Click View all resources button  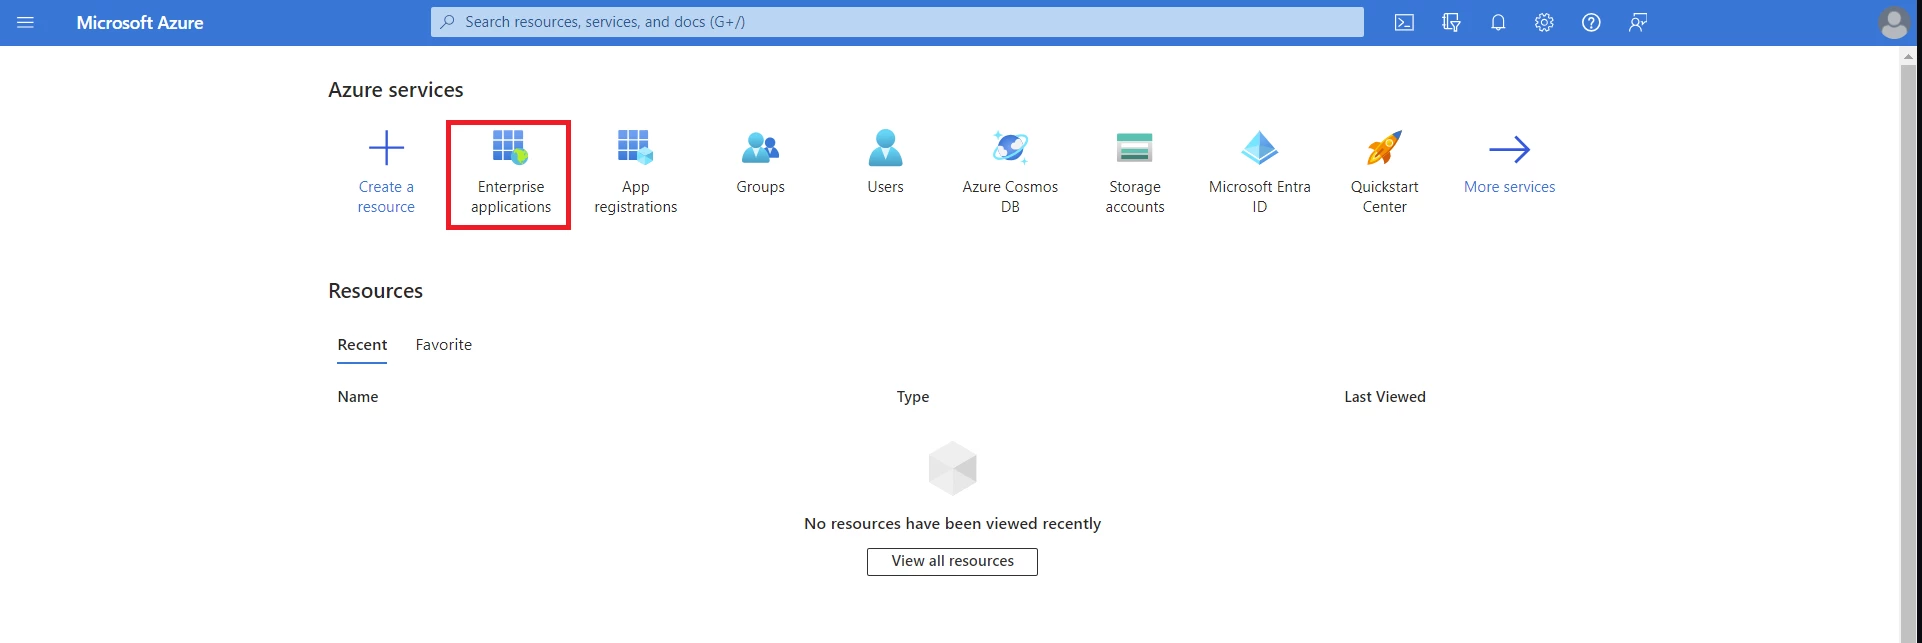pos(952,561)
